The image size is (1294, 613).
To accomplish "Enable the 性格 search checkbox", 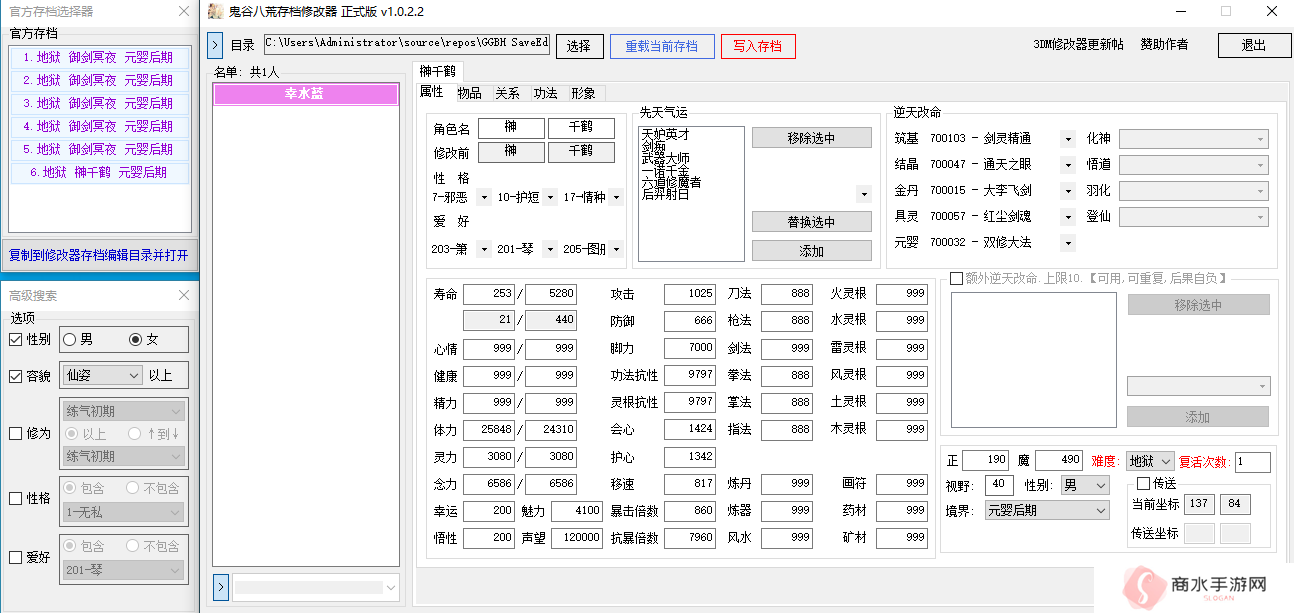I will [15, 498].
